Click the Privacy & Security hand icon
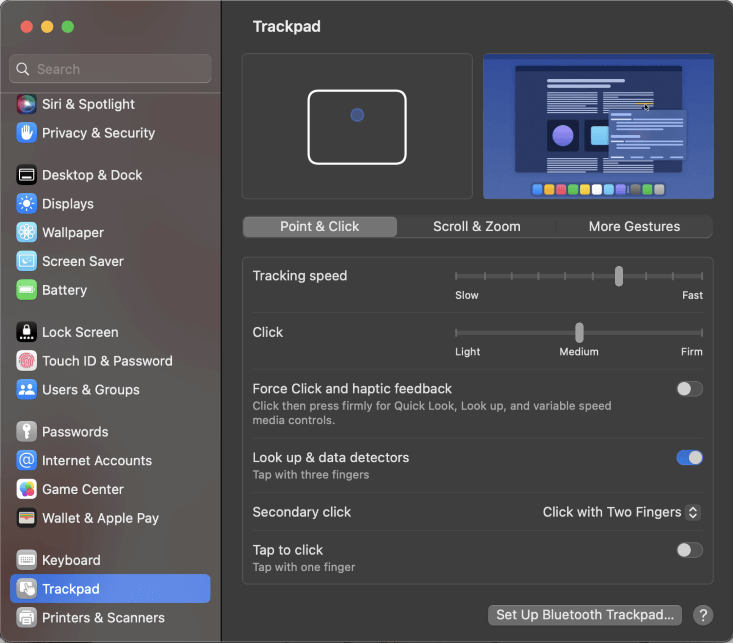 coord(27,133)
